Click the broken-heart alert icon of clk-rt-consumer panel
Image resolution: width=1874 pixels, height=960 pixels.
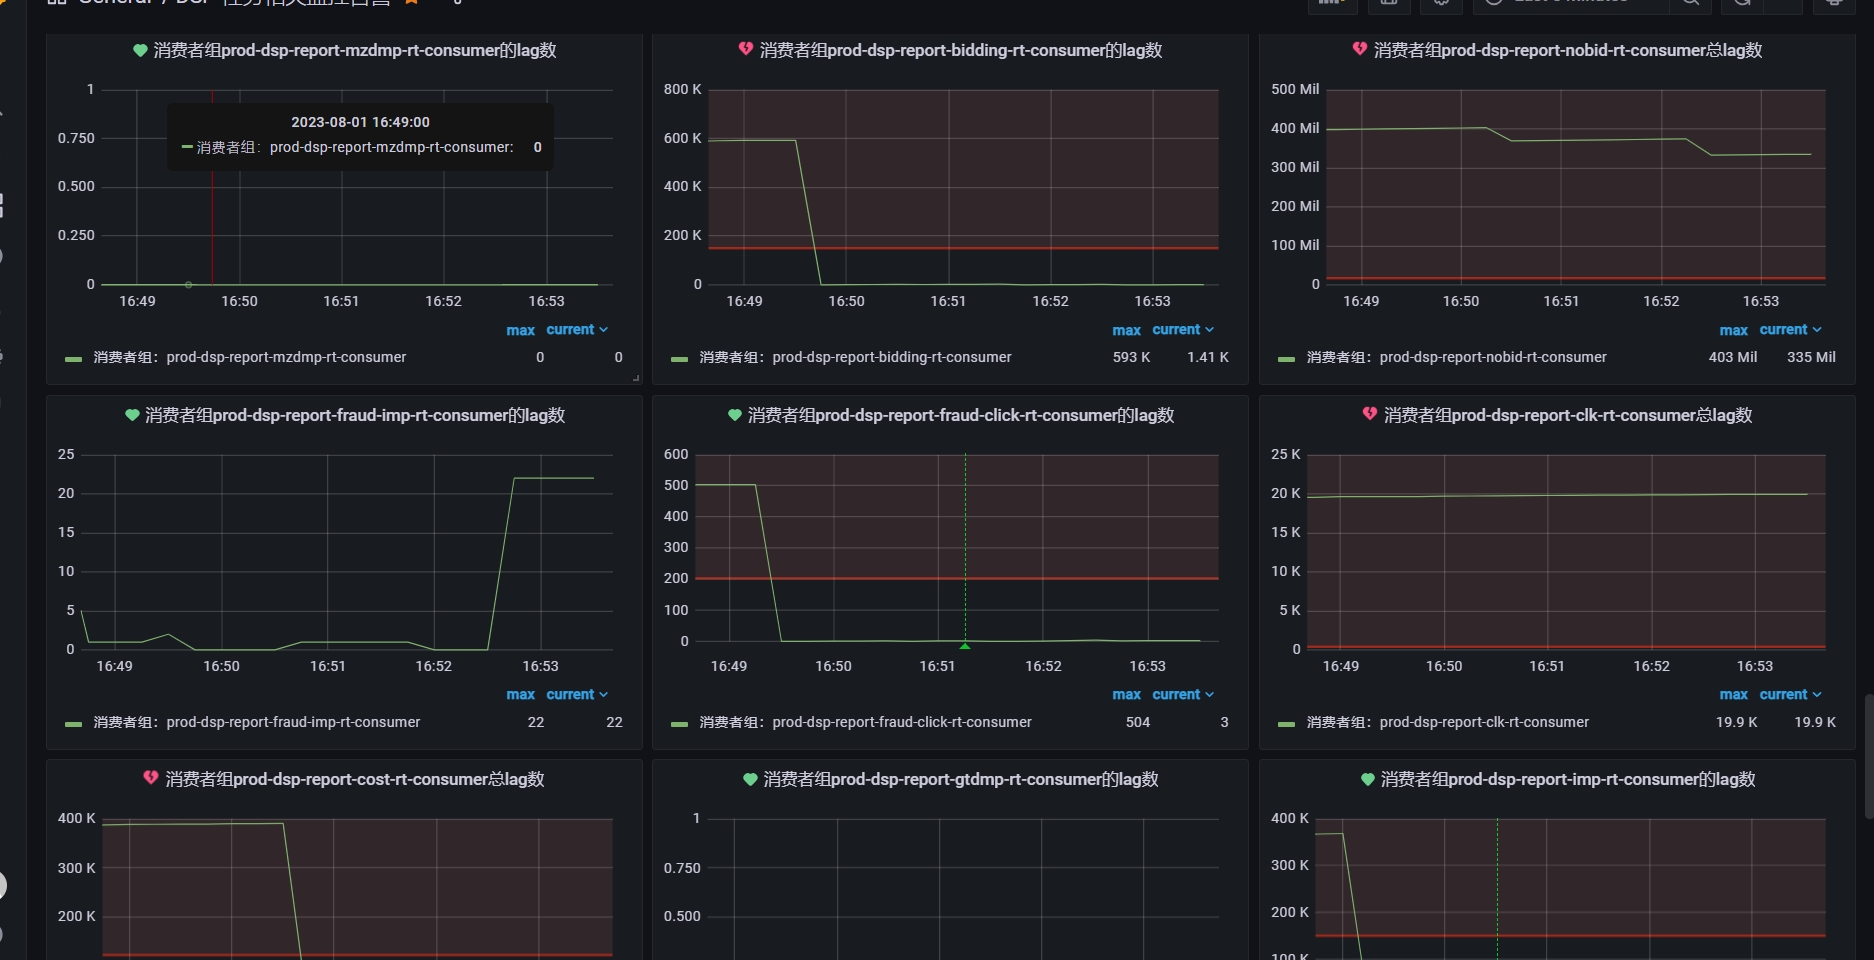[1370, 414]
